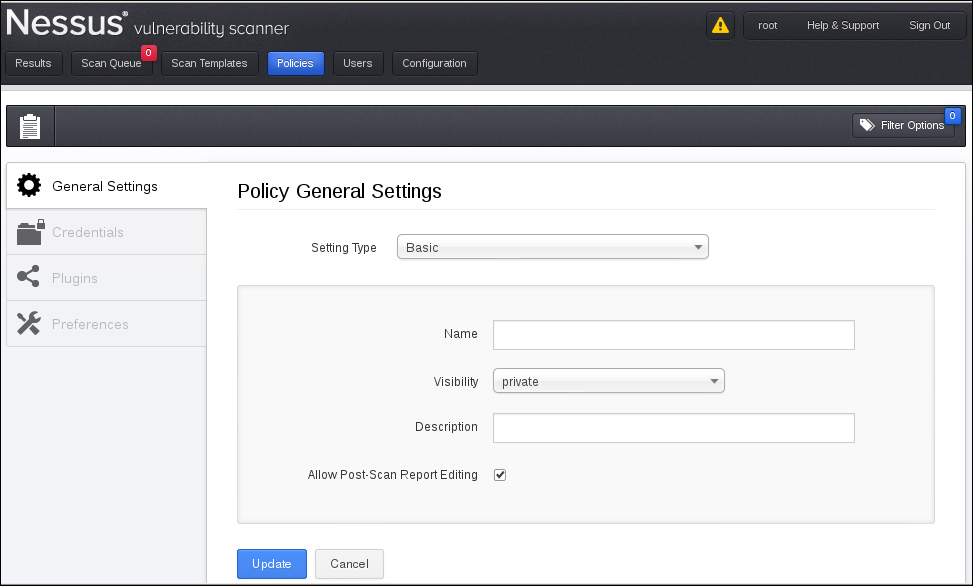Click the yellow warning triangle icon

720,25
